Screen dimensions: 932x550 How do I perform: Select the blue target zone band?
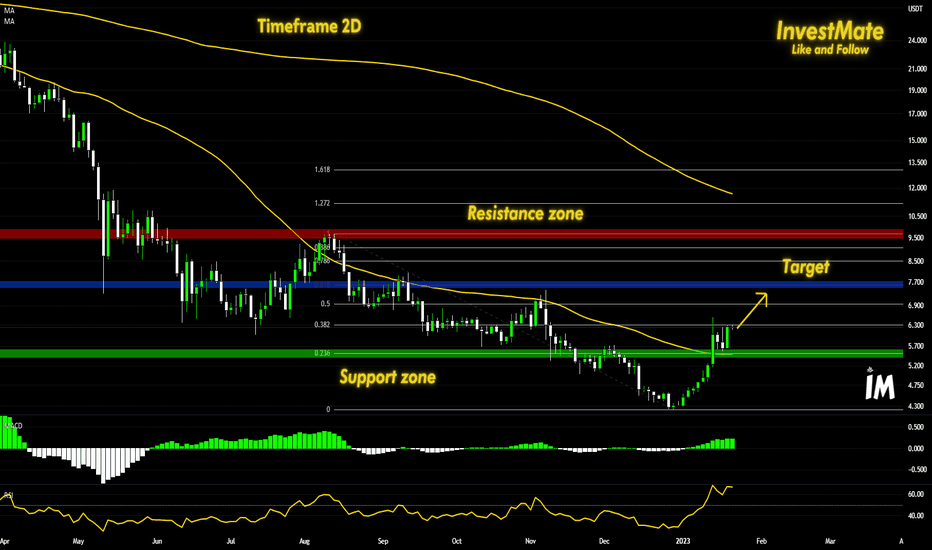(451, 285)
